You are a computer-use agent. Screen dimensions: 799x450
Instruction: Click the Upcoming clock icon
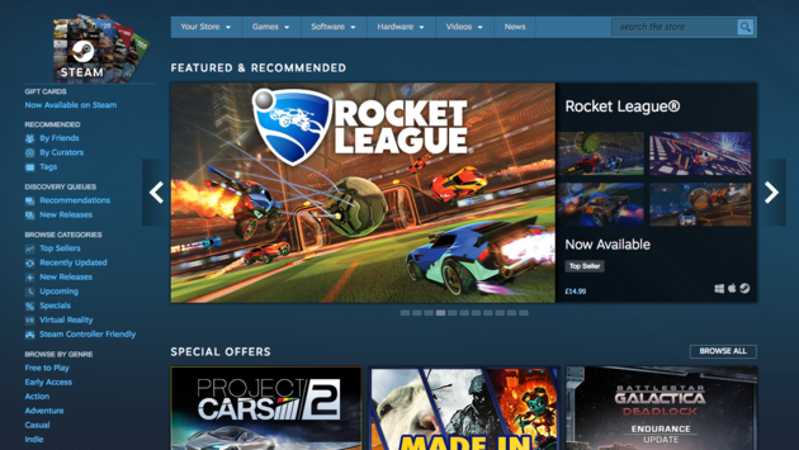tap(30, 292)
